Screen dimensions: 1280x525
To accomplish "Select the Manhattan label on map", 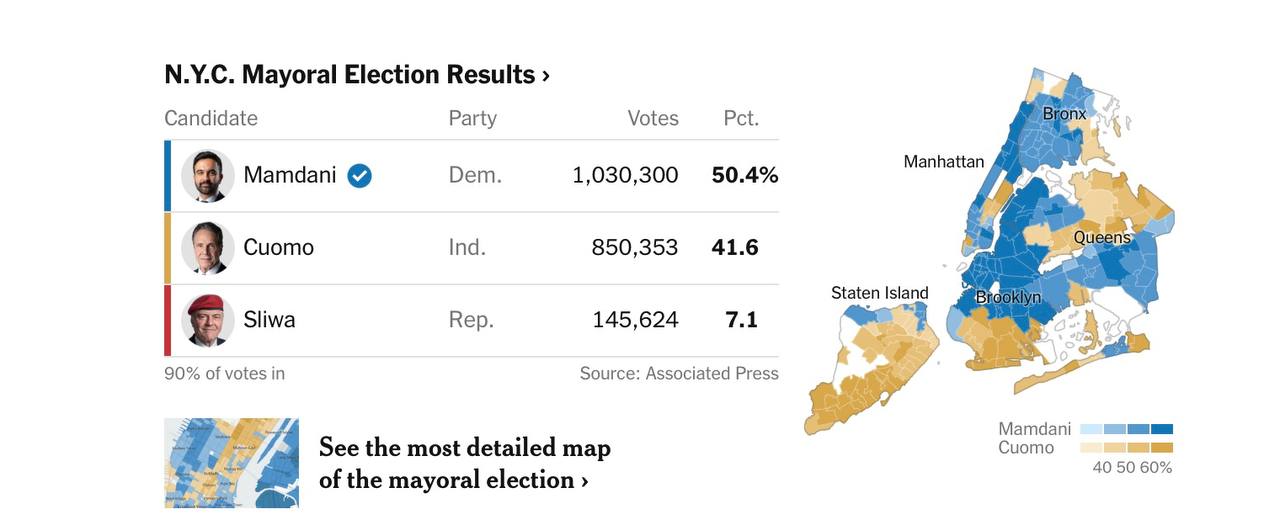I will tap(943, 161).
